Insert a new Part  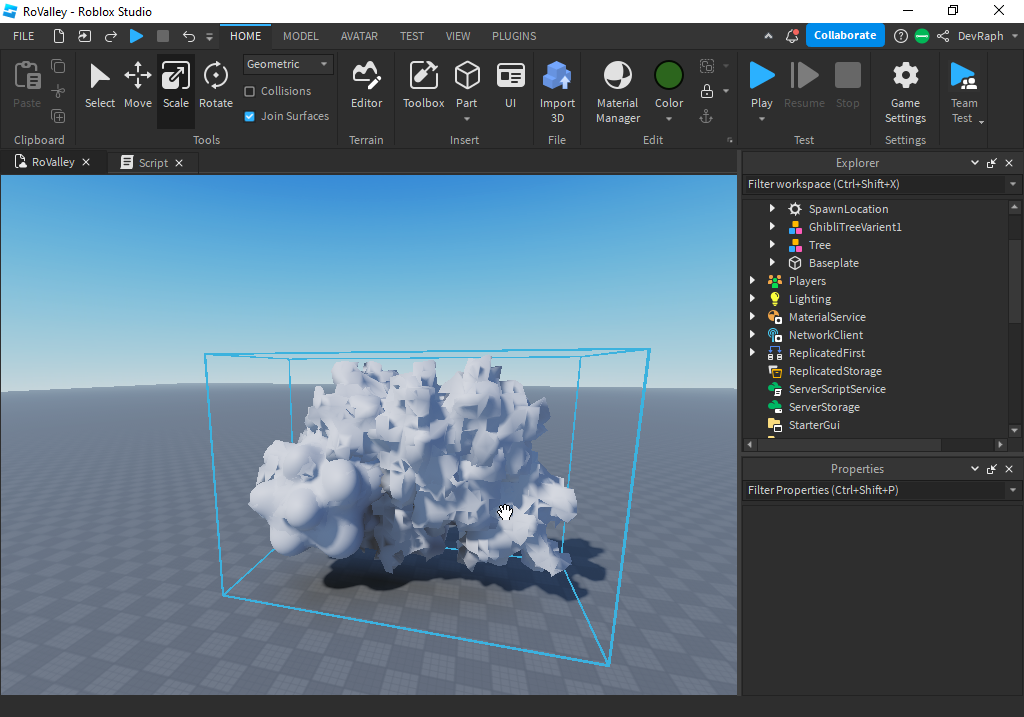click(x=467, y=82)
